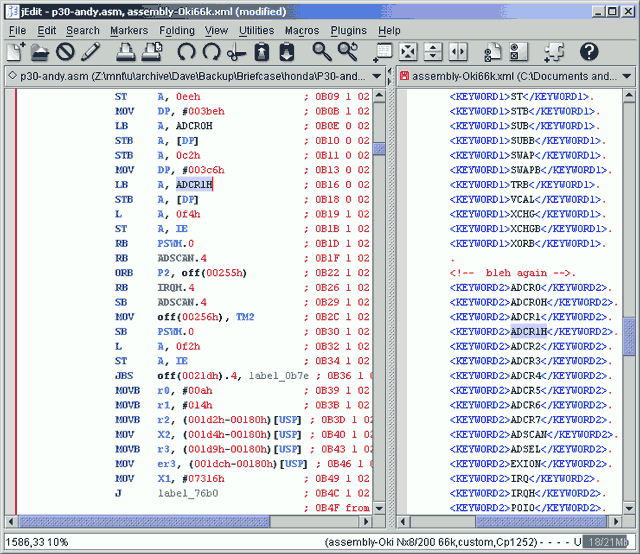Expand the p30-andy.asm buffer dropdown
Image resolution: width=640 pixels, height=554 pixels.
377,76
